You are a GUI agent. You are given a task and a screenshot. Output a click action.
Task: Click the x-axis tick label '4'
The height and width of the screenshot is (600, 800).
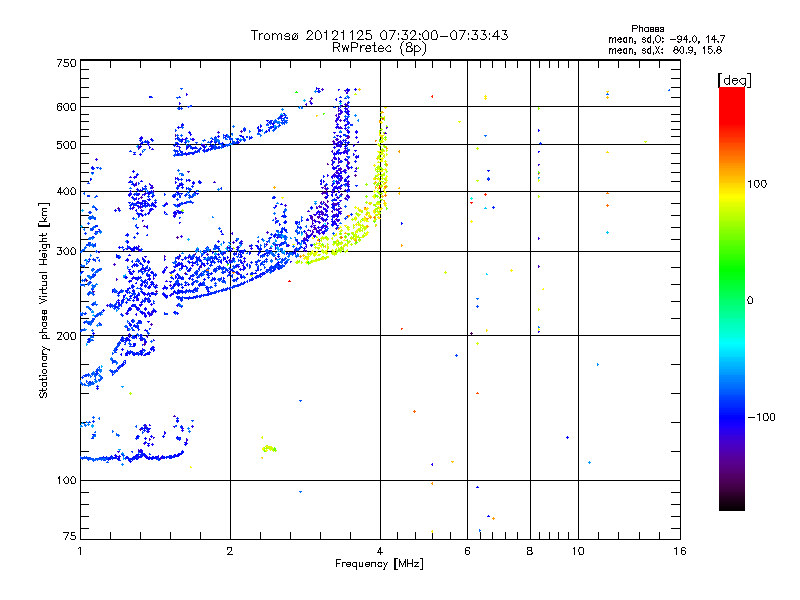pyautogui.click(x=380, y=551)
